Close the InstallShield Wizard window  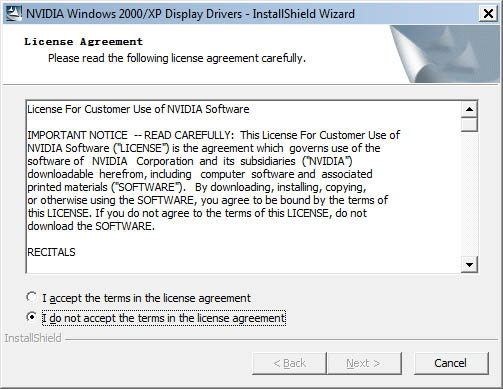pyautogui.click(x=488, y=14)
